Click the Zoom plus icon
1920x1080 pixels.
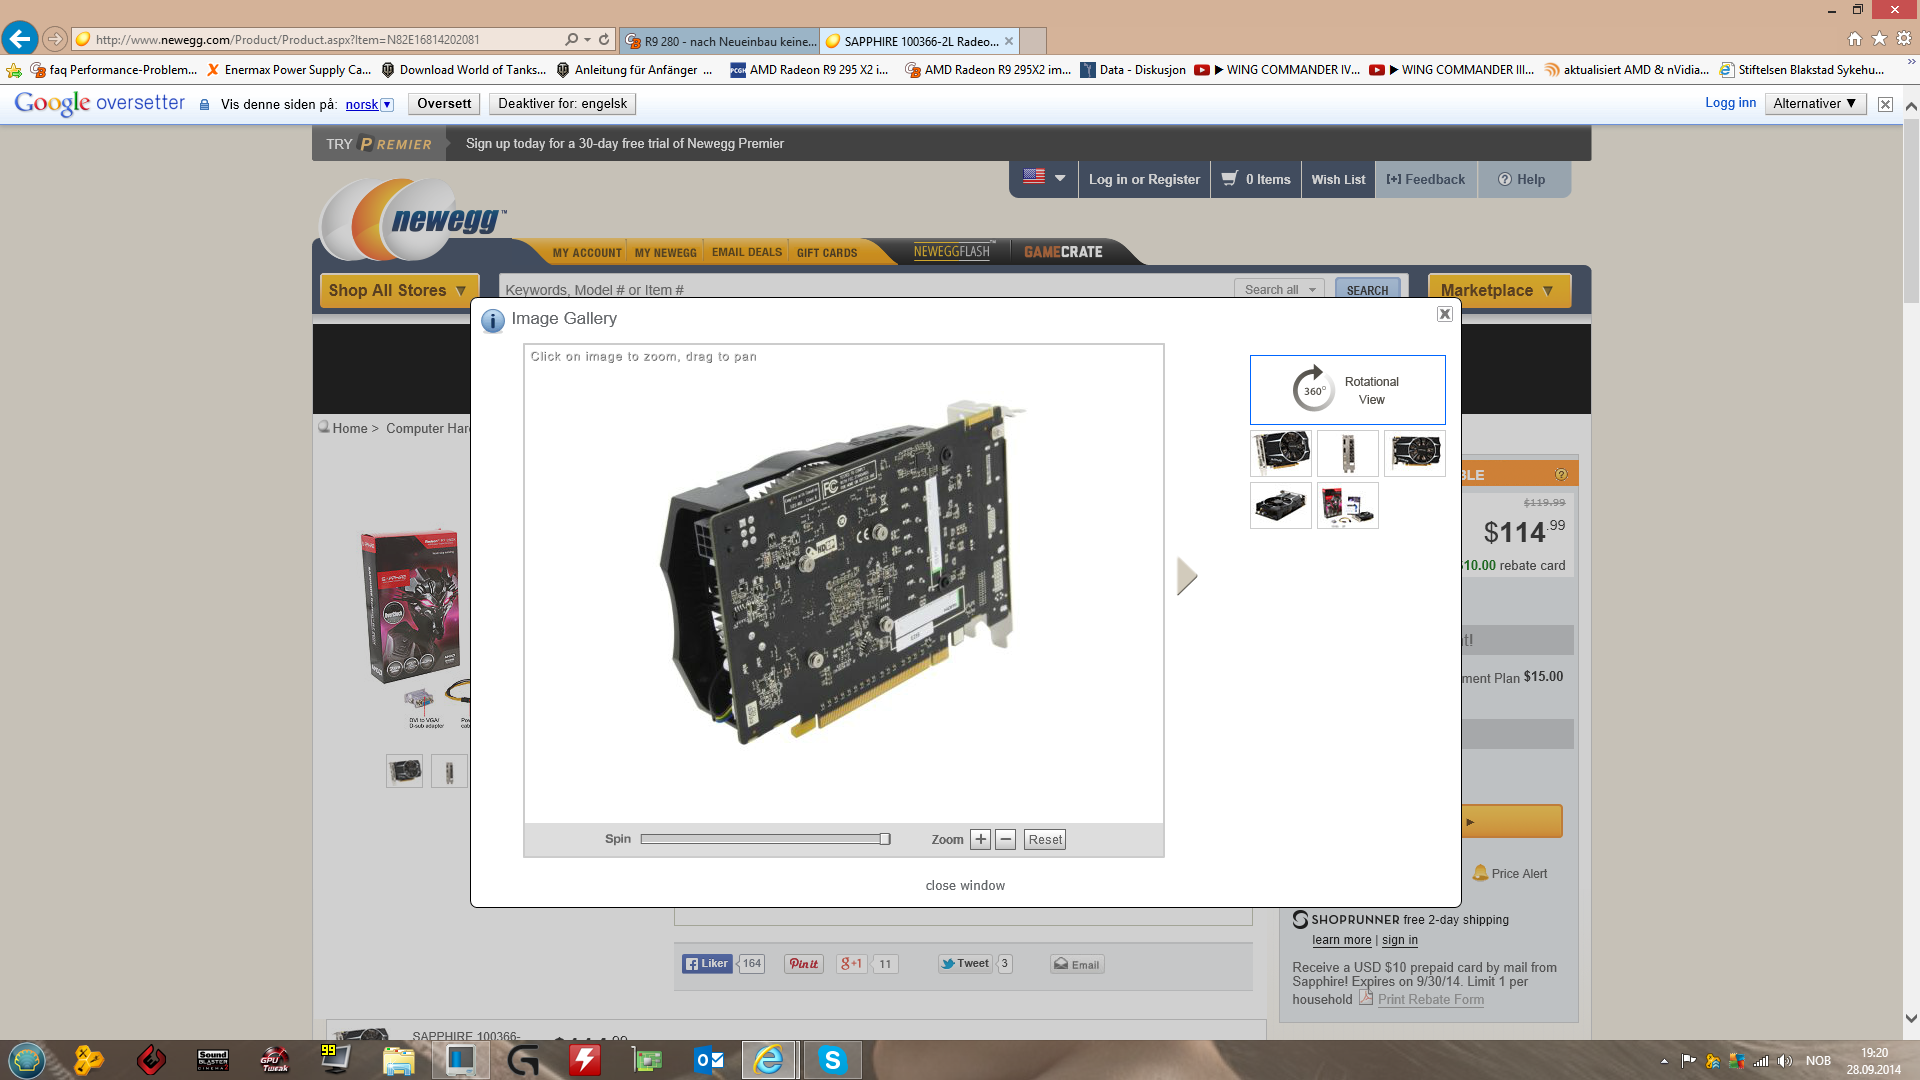pos(980,840)
